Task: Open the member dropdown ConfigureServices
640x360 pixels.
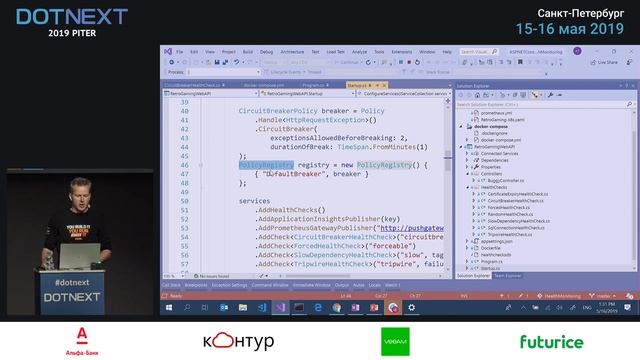Action: click(404, 93)
